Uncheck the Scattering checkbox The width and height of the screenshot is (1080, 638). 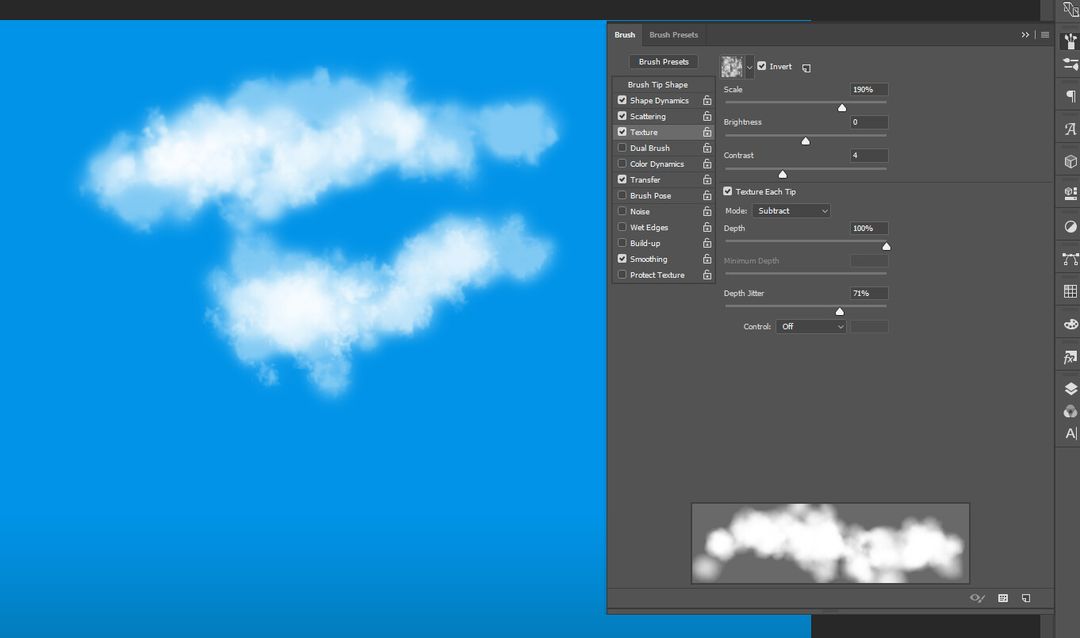(x=622, y=116)
